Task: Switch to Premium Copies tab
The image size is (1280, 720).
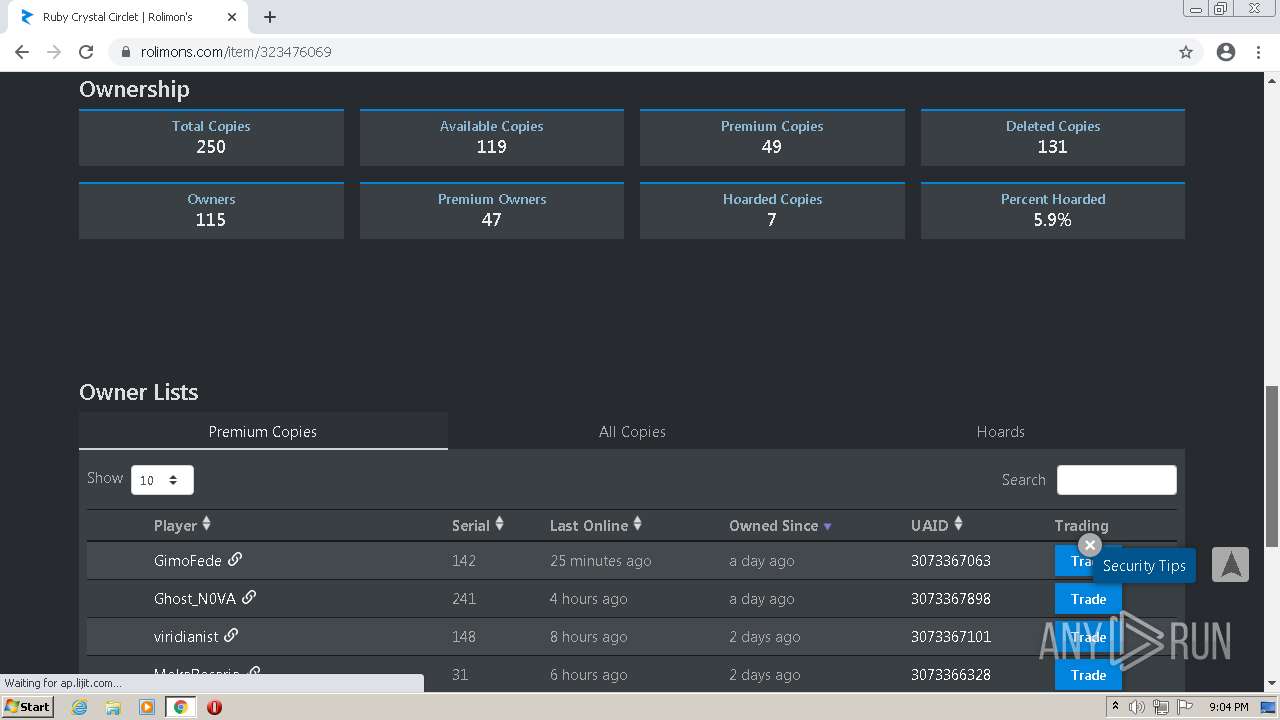Action: coord(263,432)
